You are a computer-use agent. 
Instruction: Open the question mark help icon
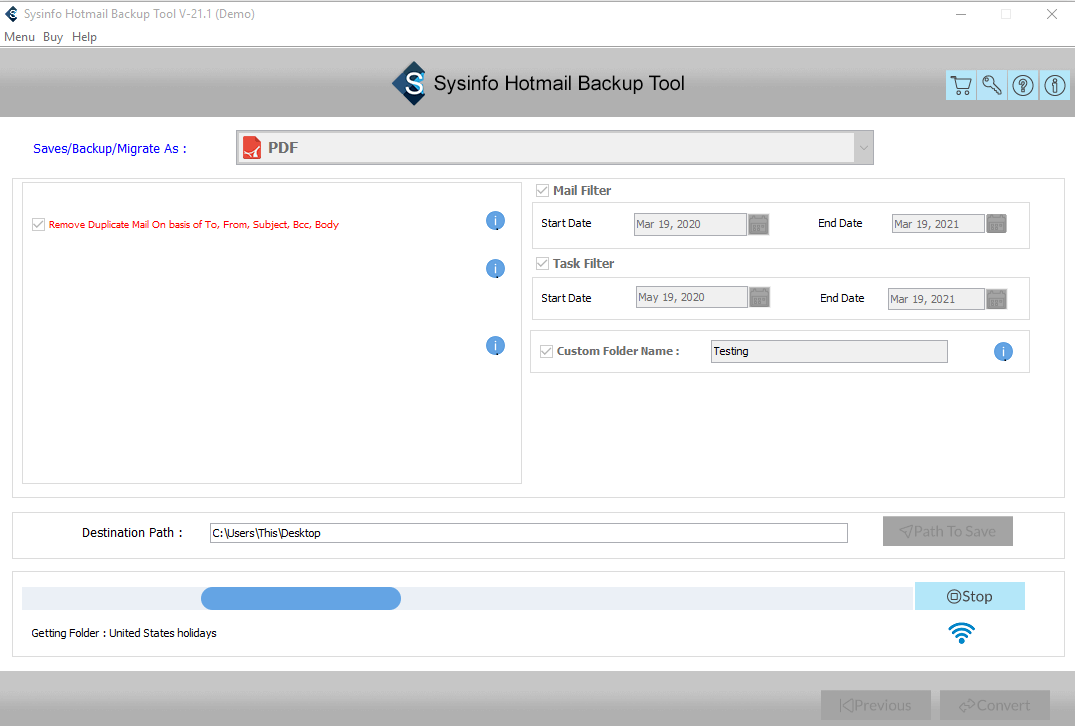(x=1023, y=85)
